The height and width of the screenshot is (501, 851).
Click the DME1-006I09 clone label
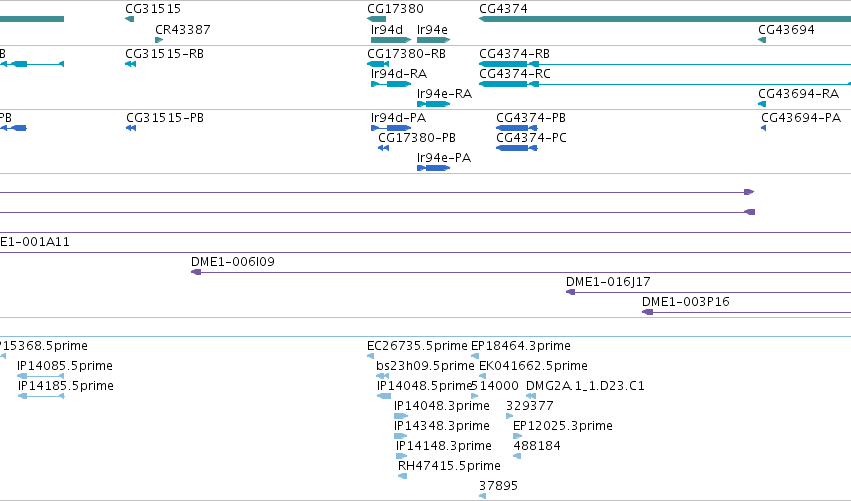click(x=233, y=262)
